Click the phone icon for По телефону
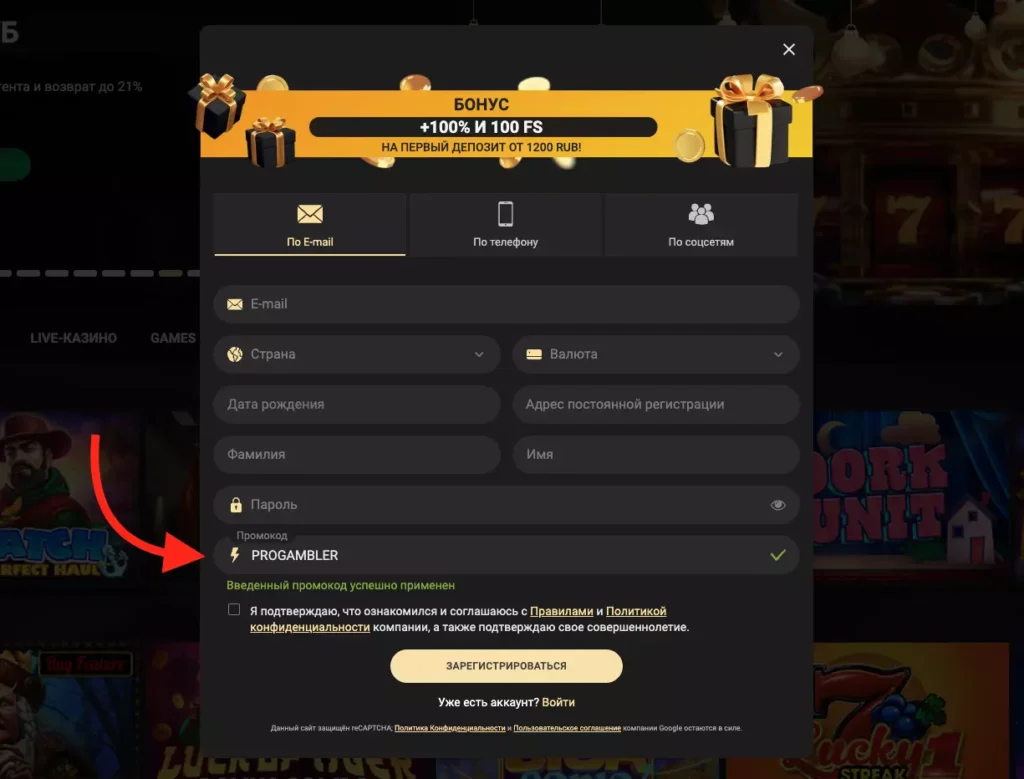 tap(505, 214)
